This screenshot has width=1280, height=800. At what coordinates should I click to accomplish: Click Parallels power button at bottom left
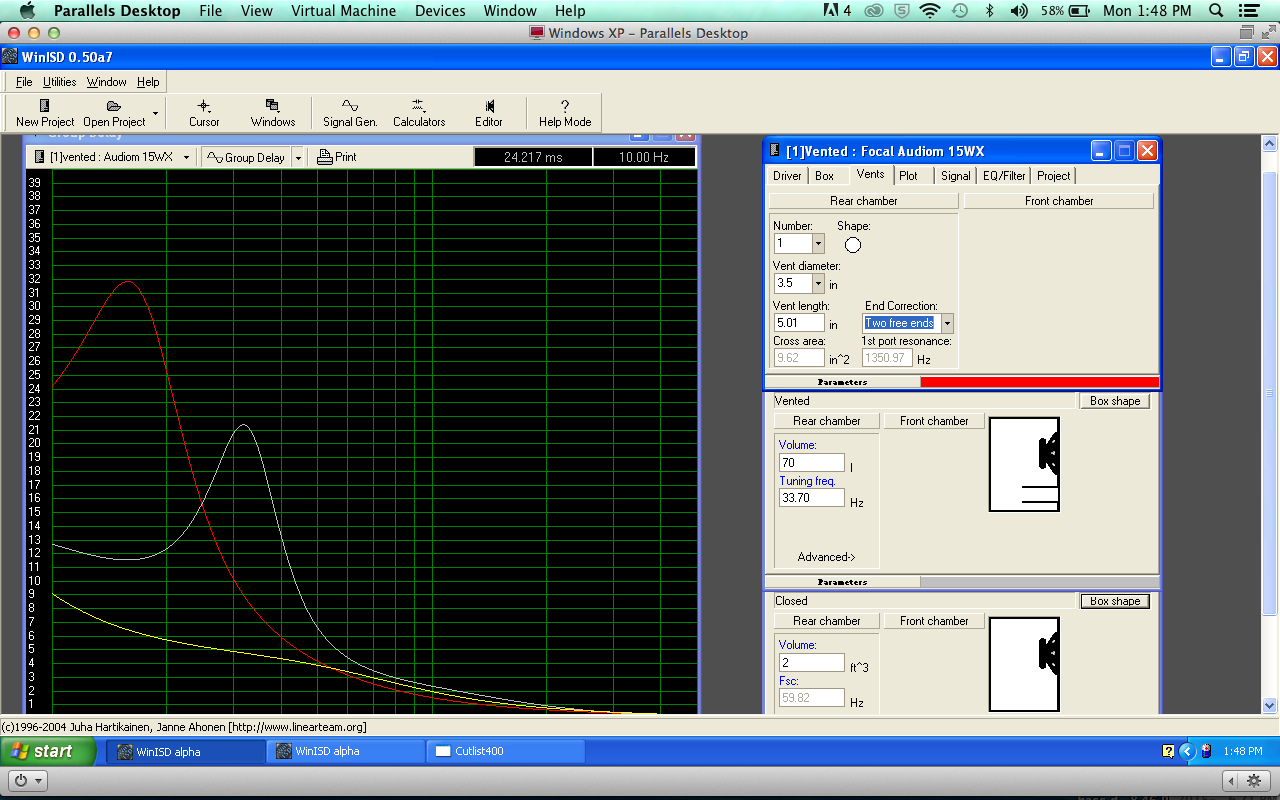coord(19,780)
